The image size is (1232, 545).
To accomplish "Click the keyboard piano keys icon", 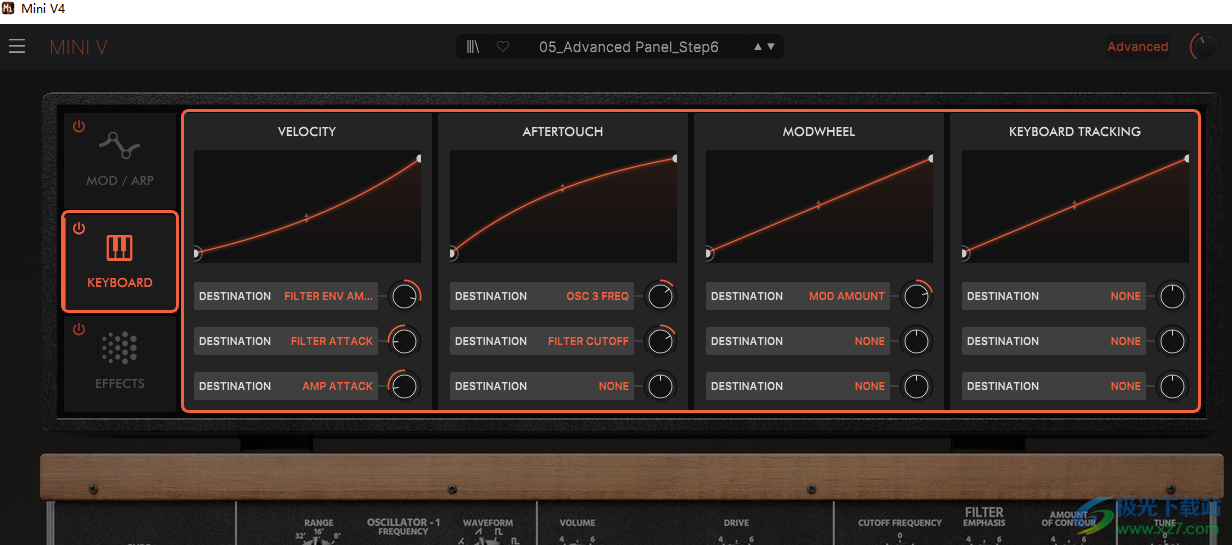I will [x=120, y=249].
